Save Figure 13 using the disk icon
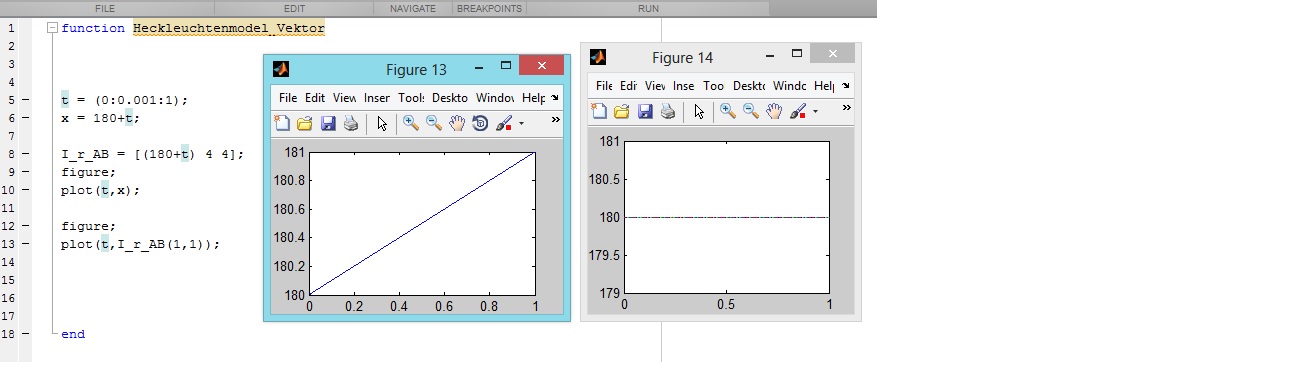Image resolution: width=1304 pixels, height=365 pixels. [x=328, y=124]
